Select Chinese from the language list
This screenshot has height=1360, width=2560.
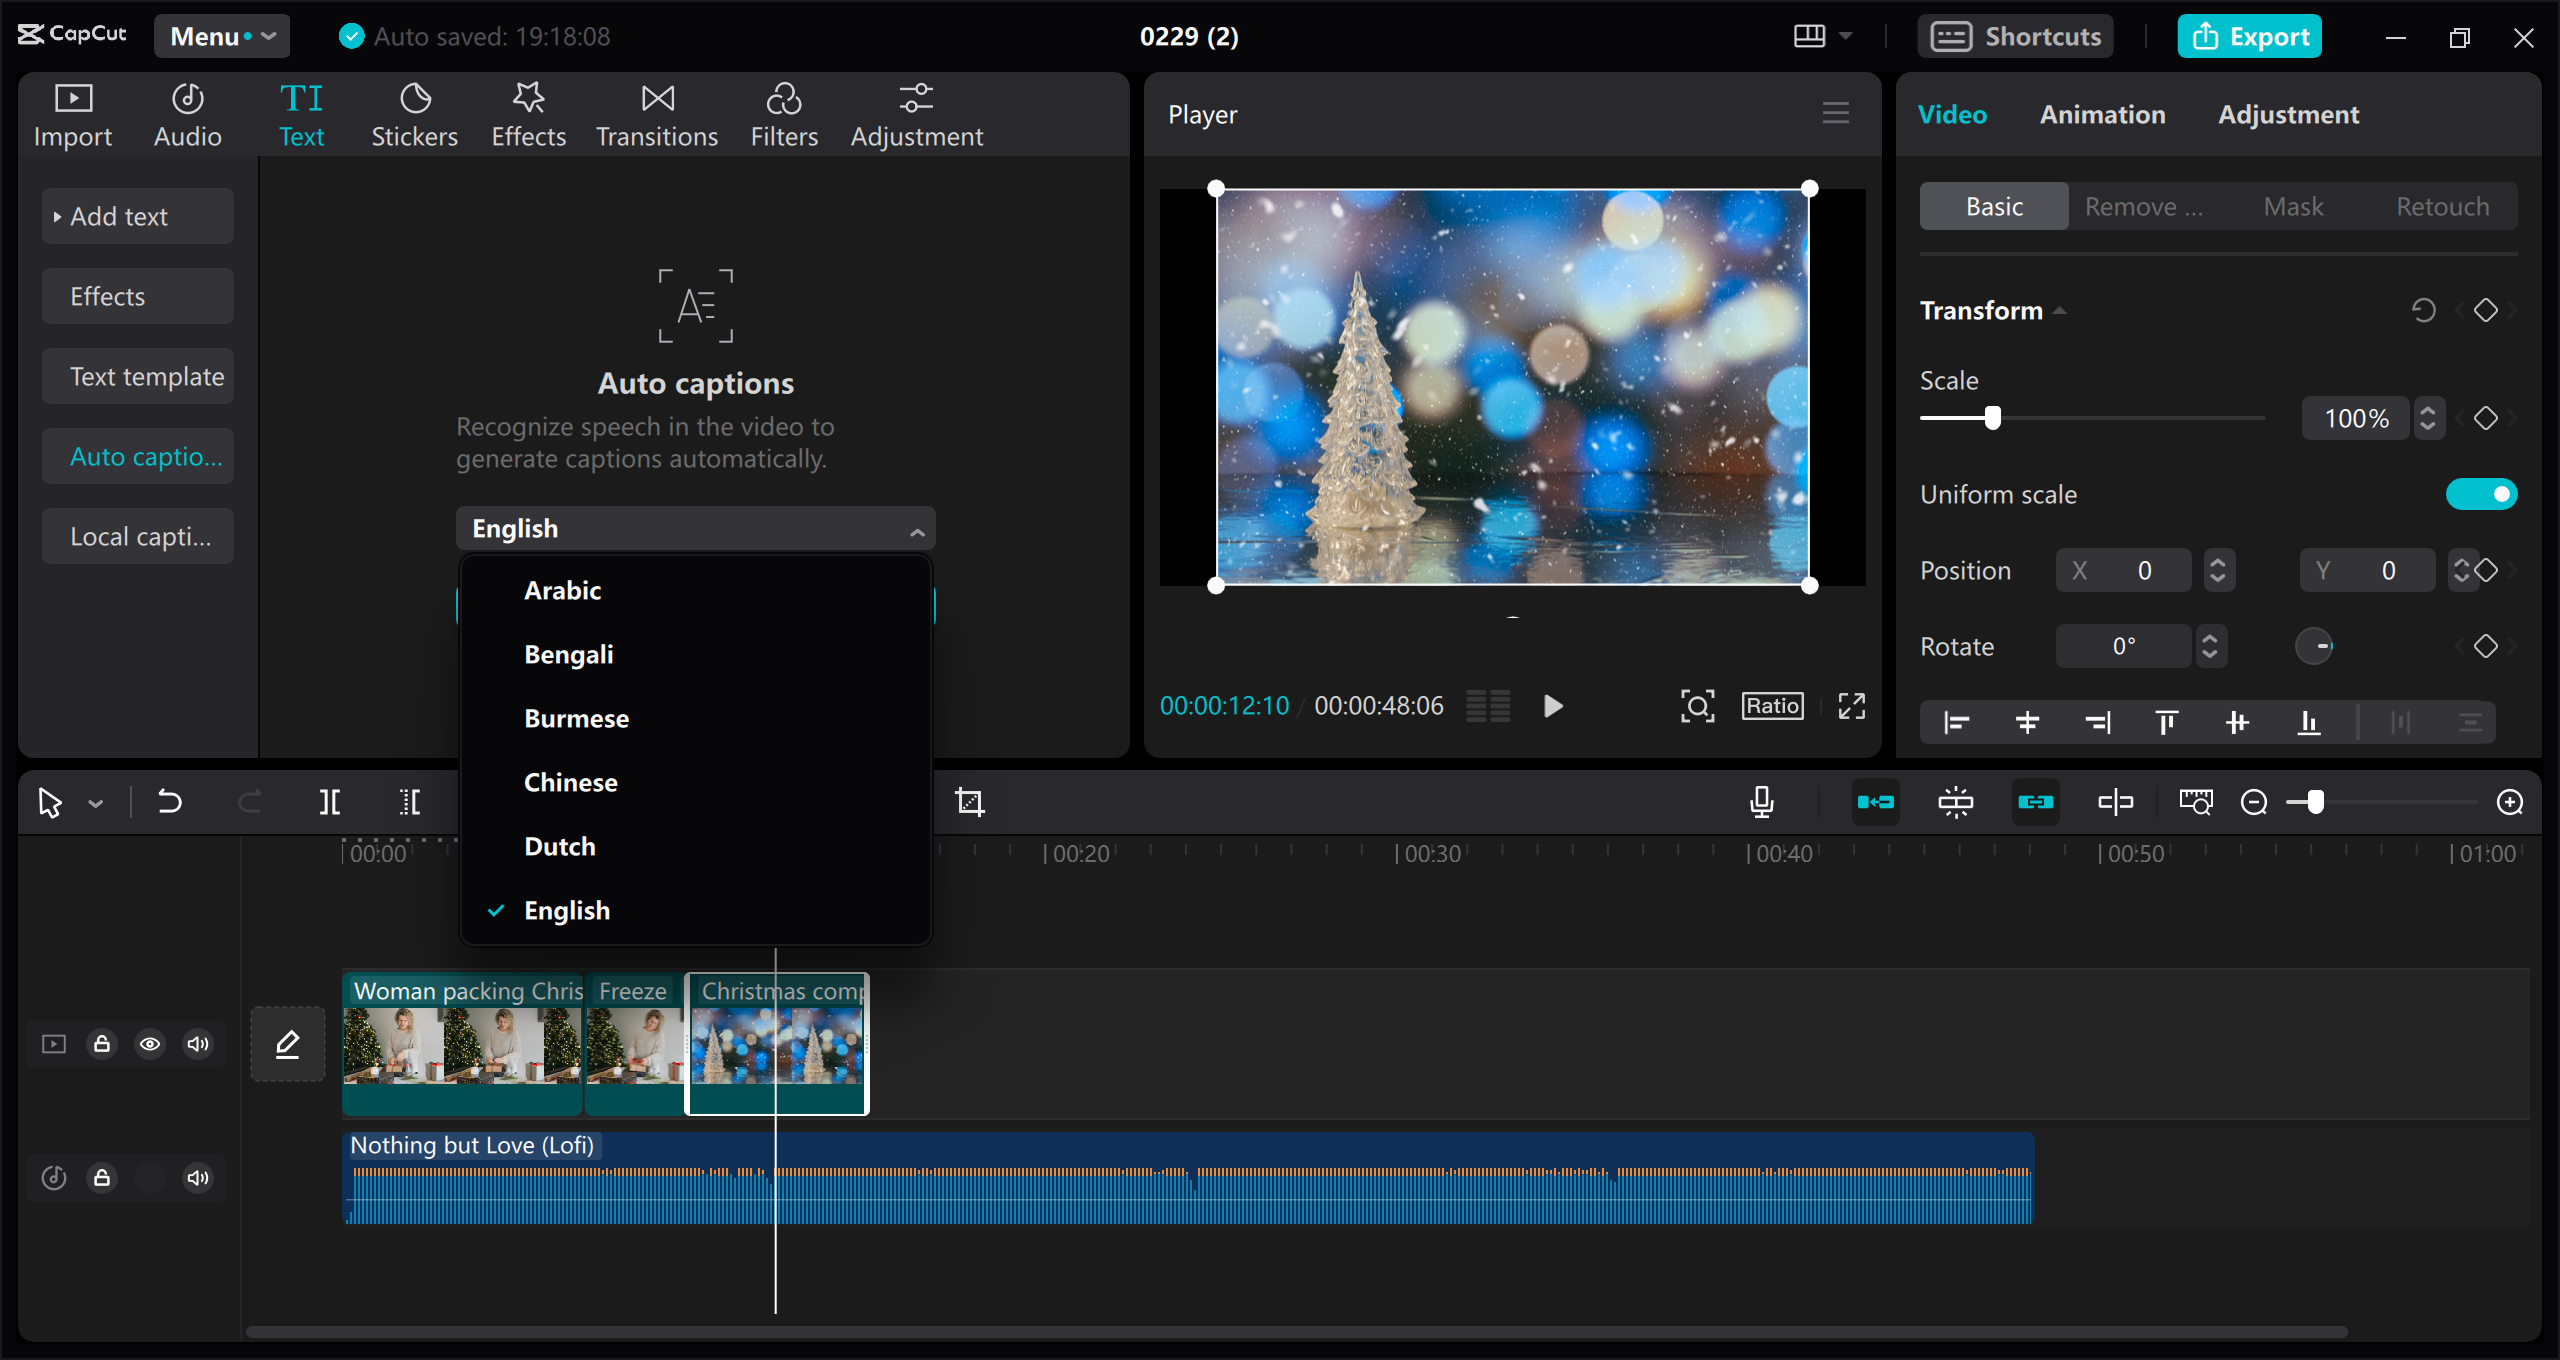click(571, 782)
